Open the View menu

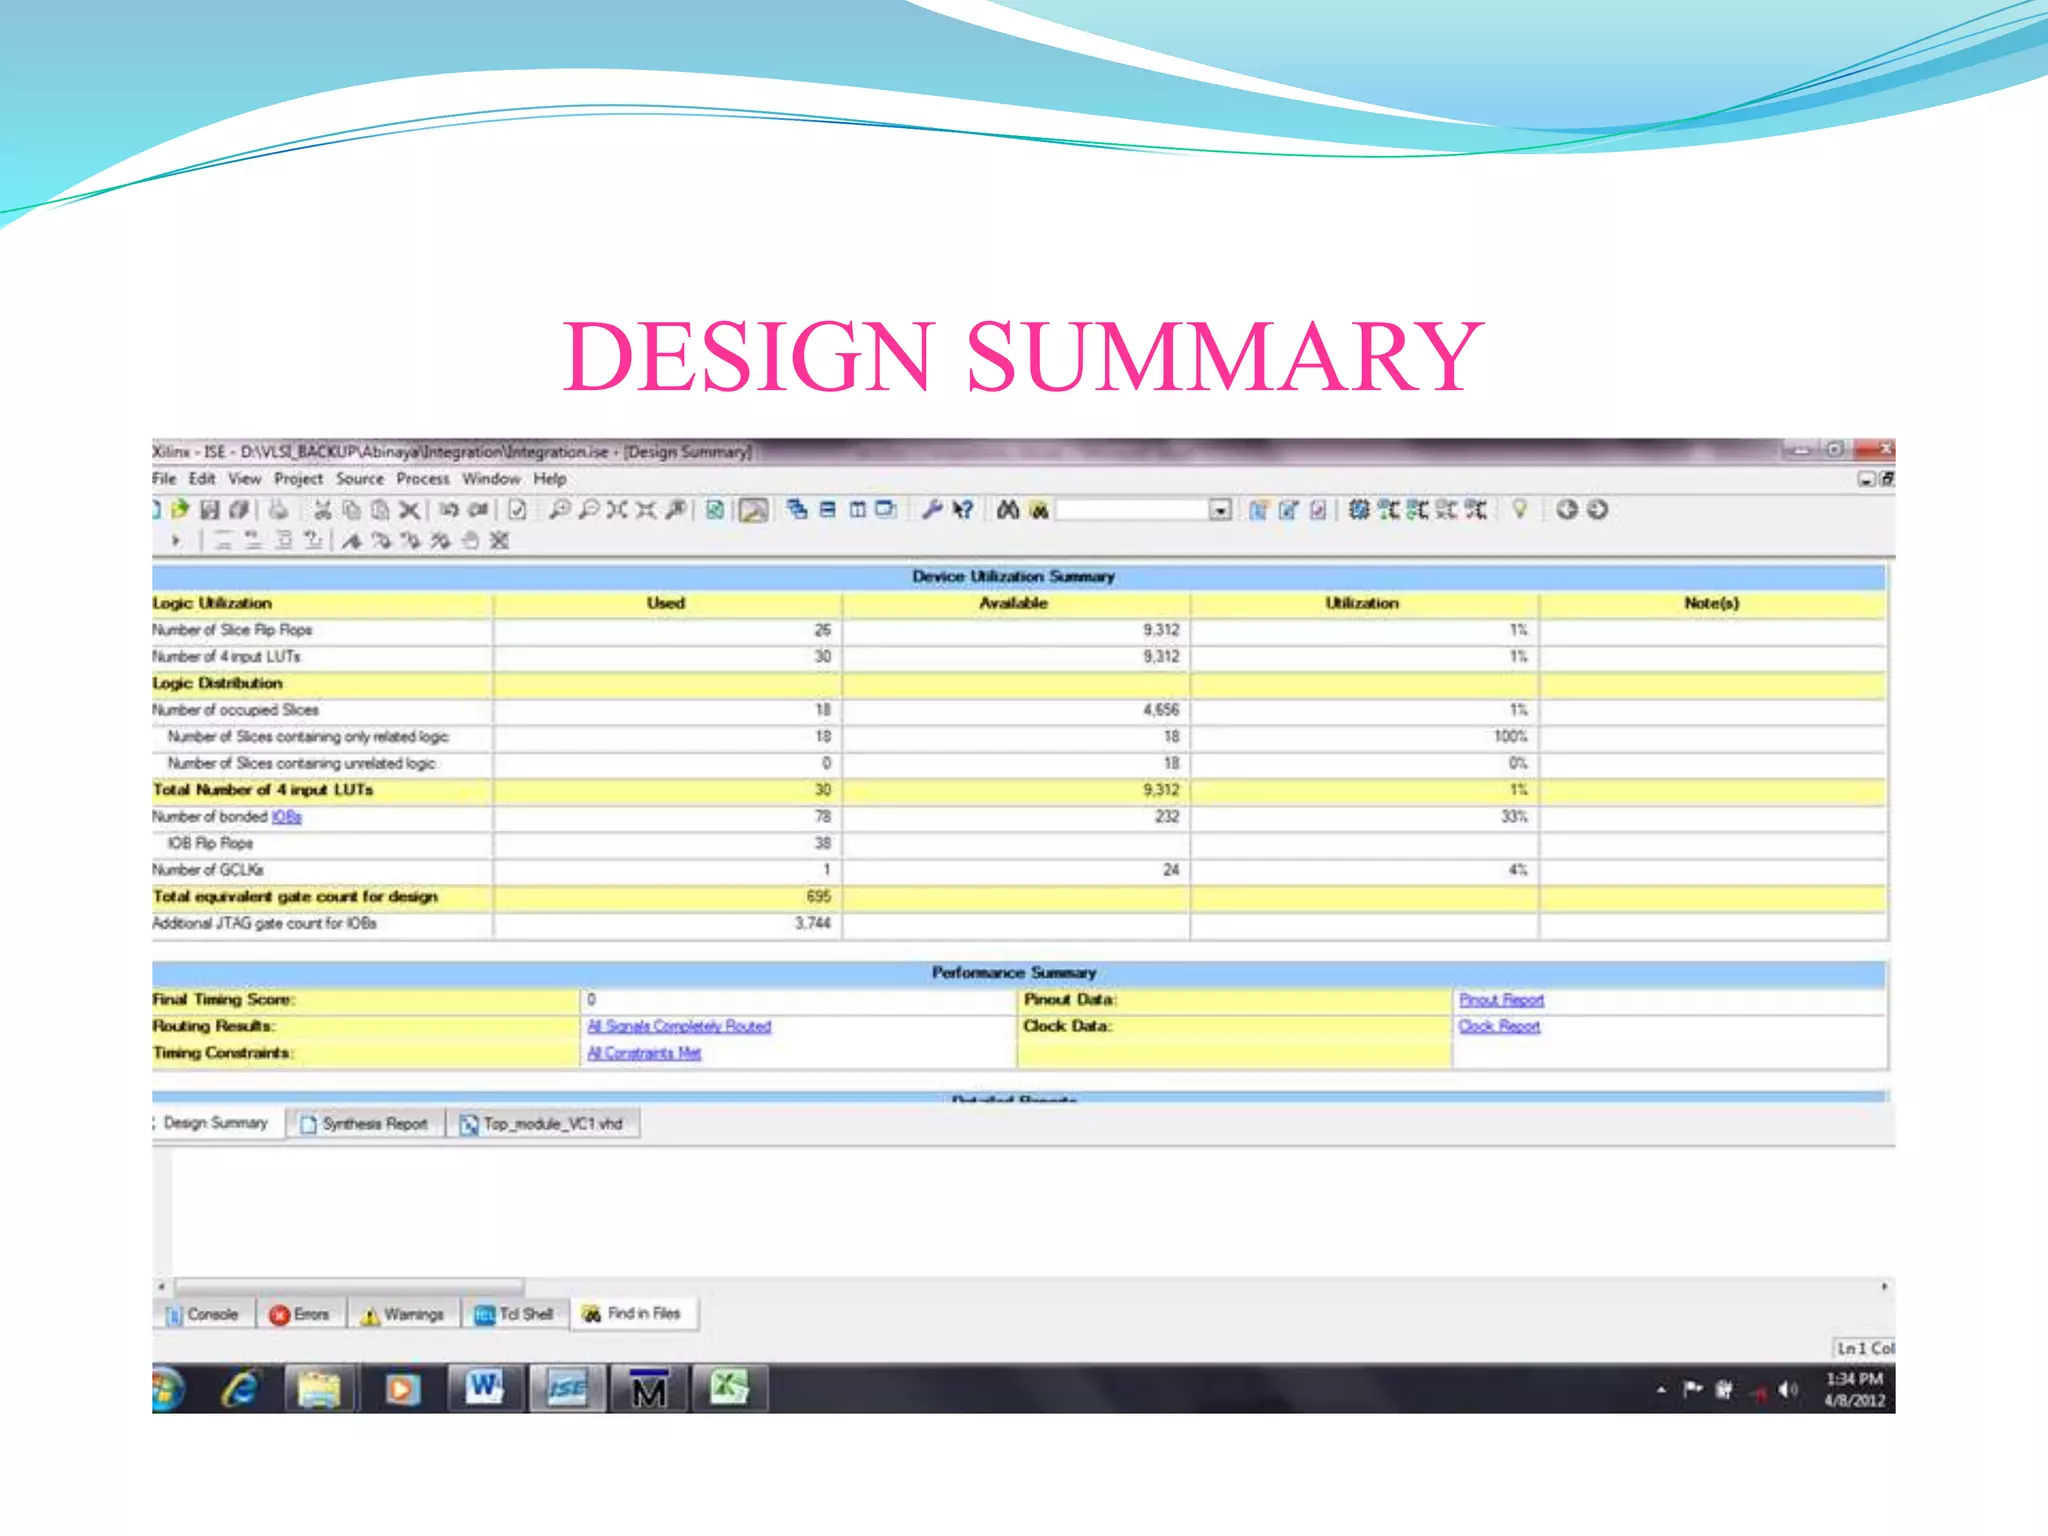[244, 479]
